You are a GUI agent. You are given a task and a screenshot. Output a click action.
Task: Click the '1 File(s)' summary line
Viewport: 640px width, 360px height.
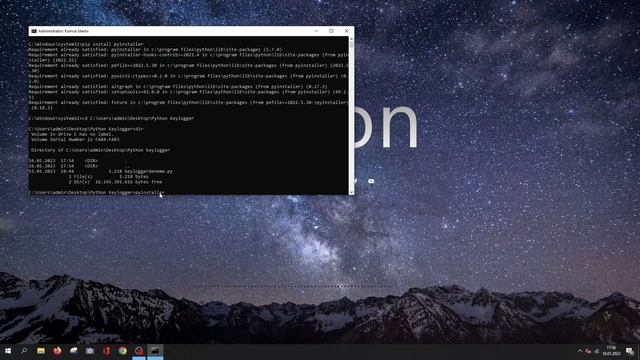click(109, 177)
